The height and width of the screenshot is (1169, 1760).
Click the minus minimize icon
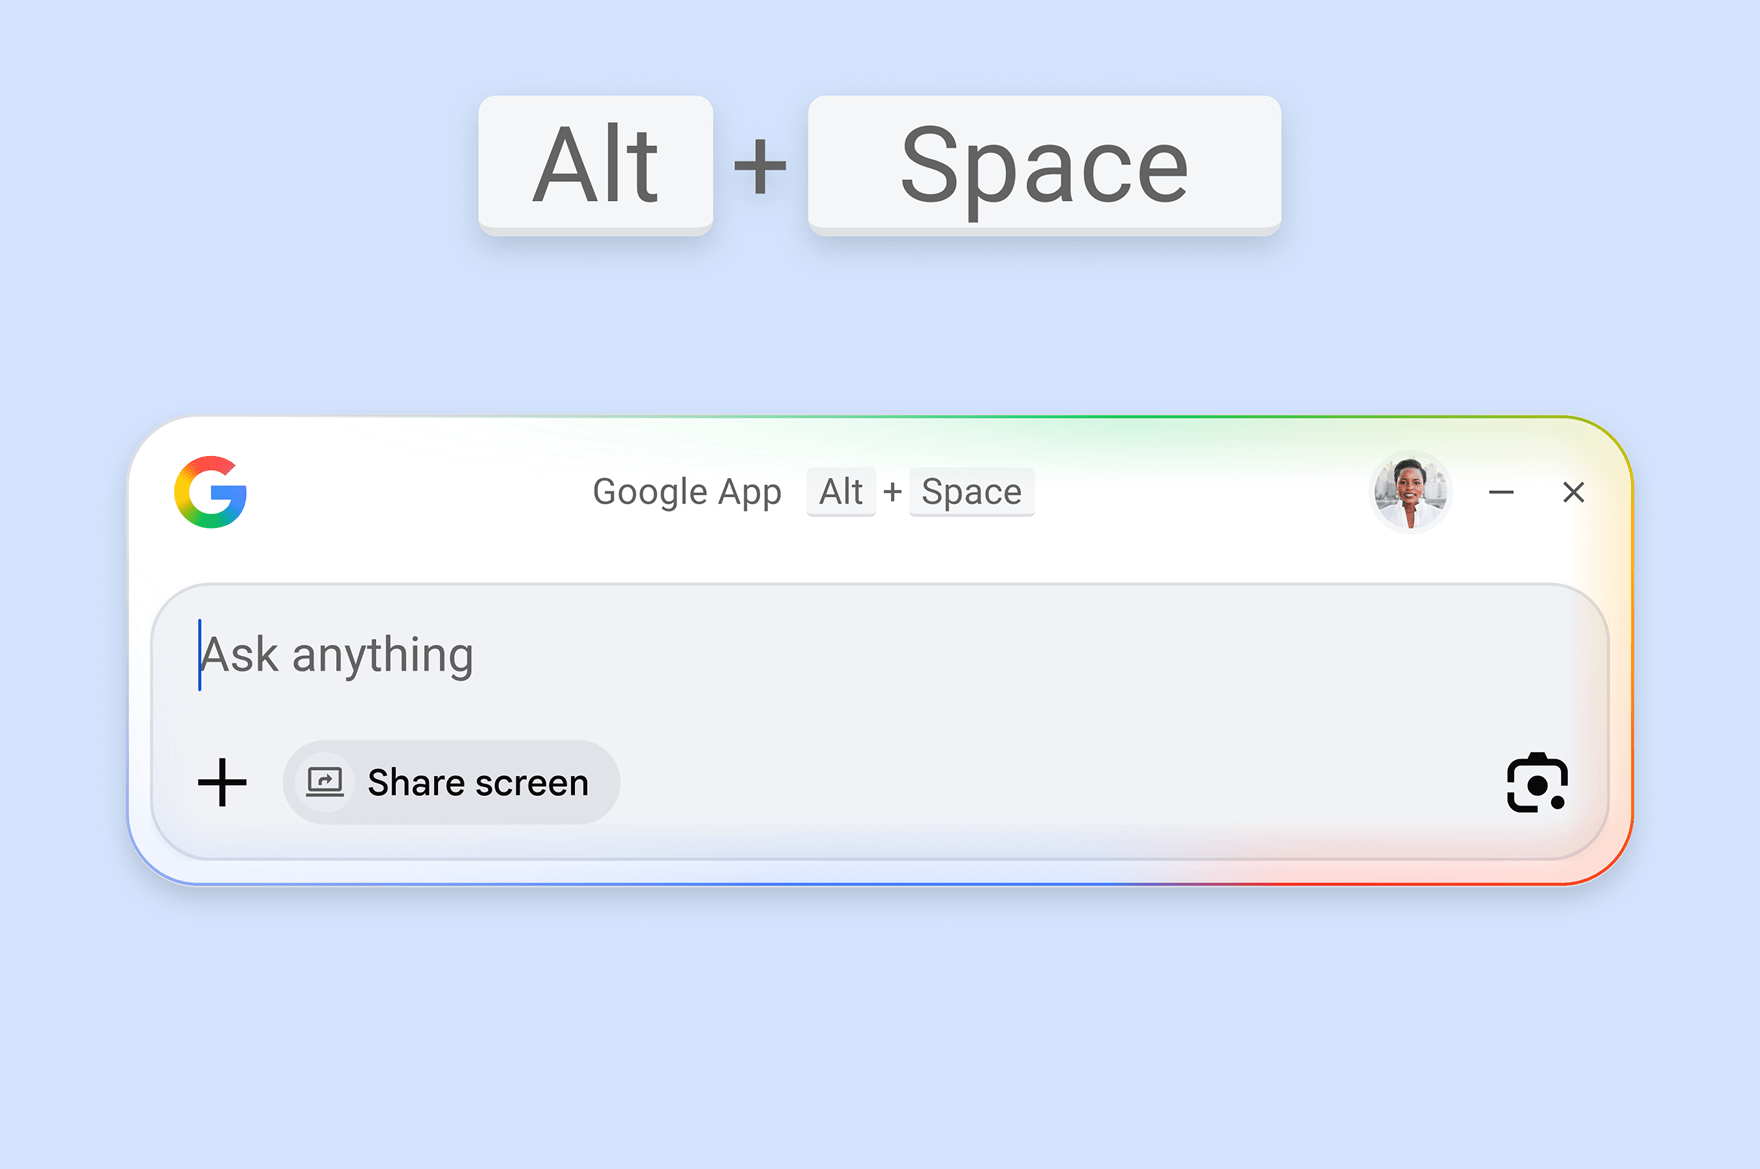(x=1499, y=492)
